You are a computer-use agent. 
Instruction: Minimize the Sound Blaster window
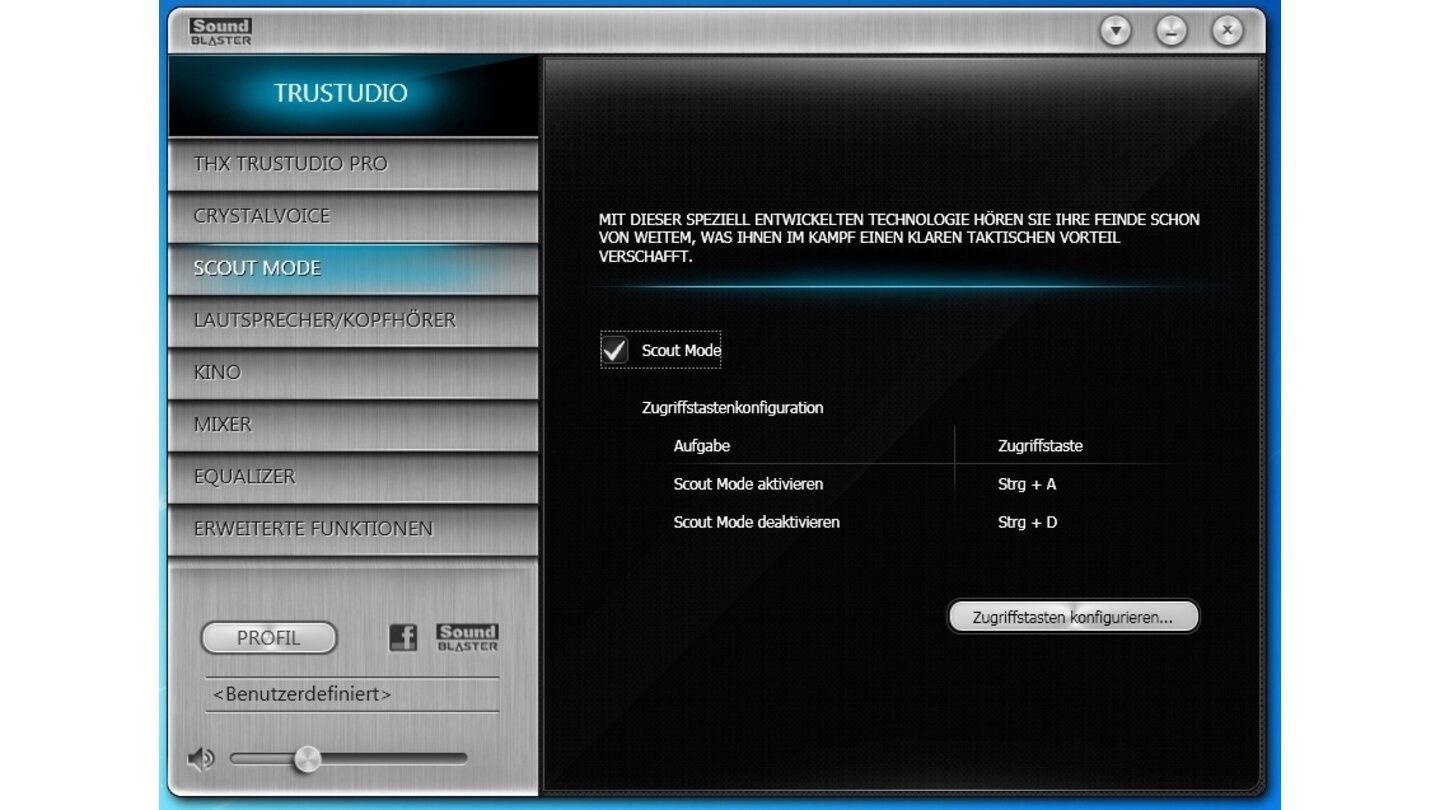(x=1171, y=31)
